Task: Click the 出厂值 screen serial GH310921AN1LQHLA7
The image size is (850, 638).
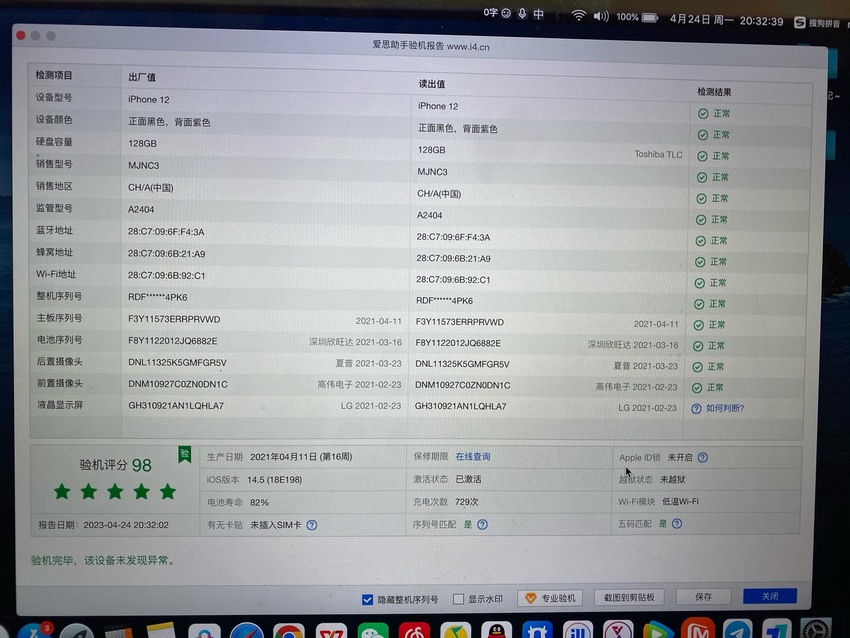Action: tap(176, 405)
